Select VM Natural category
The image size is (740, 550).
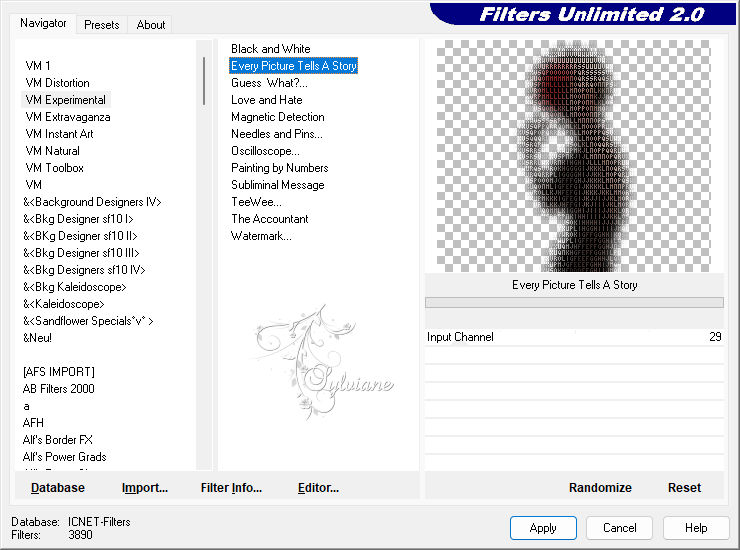tap(52, 151)
